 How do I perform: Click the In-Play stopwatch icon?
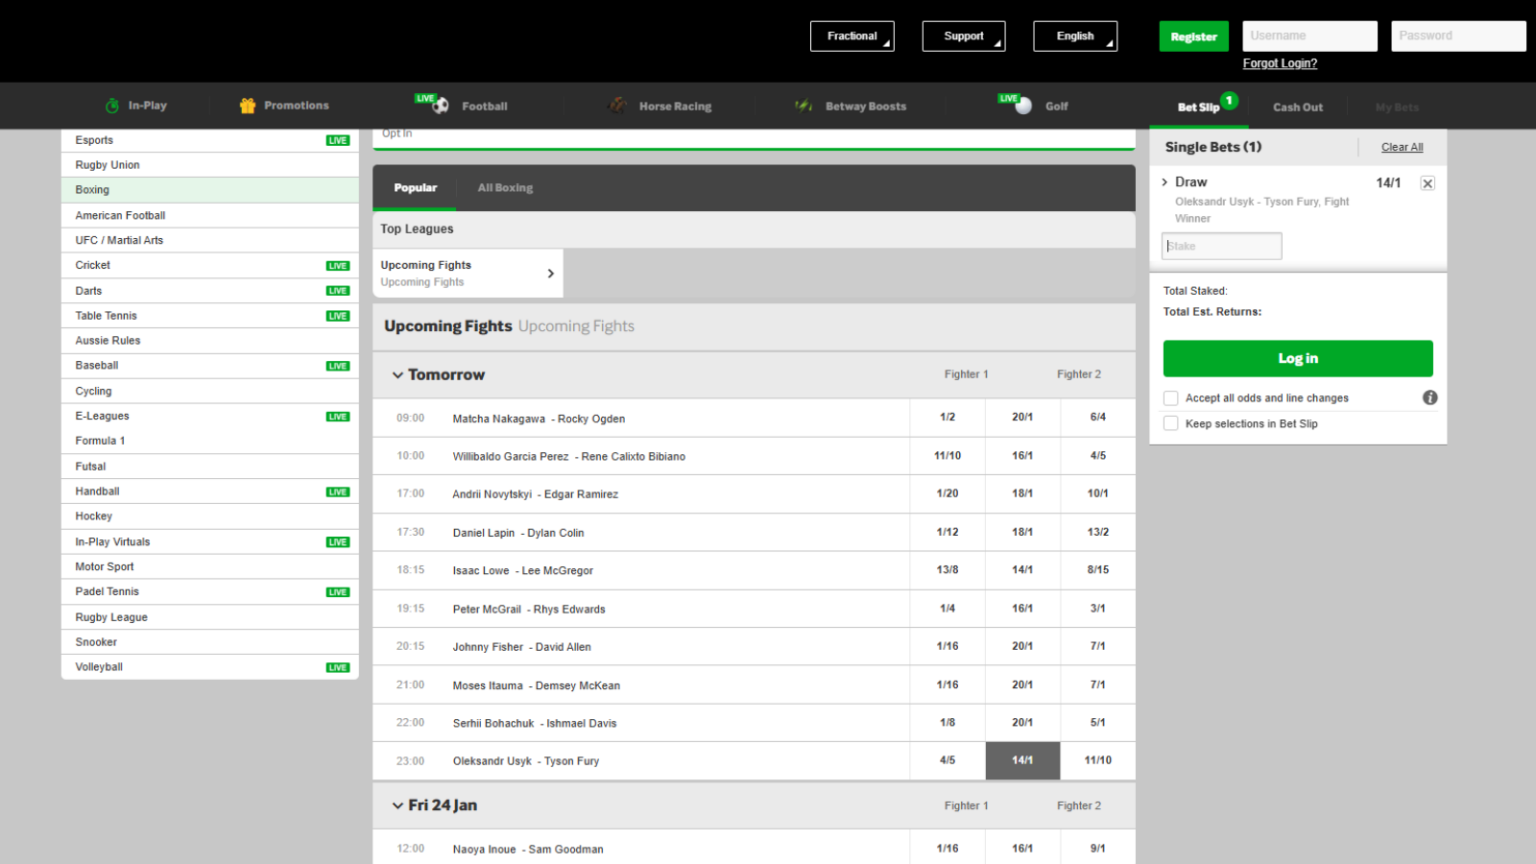tap(112, 106)
